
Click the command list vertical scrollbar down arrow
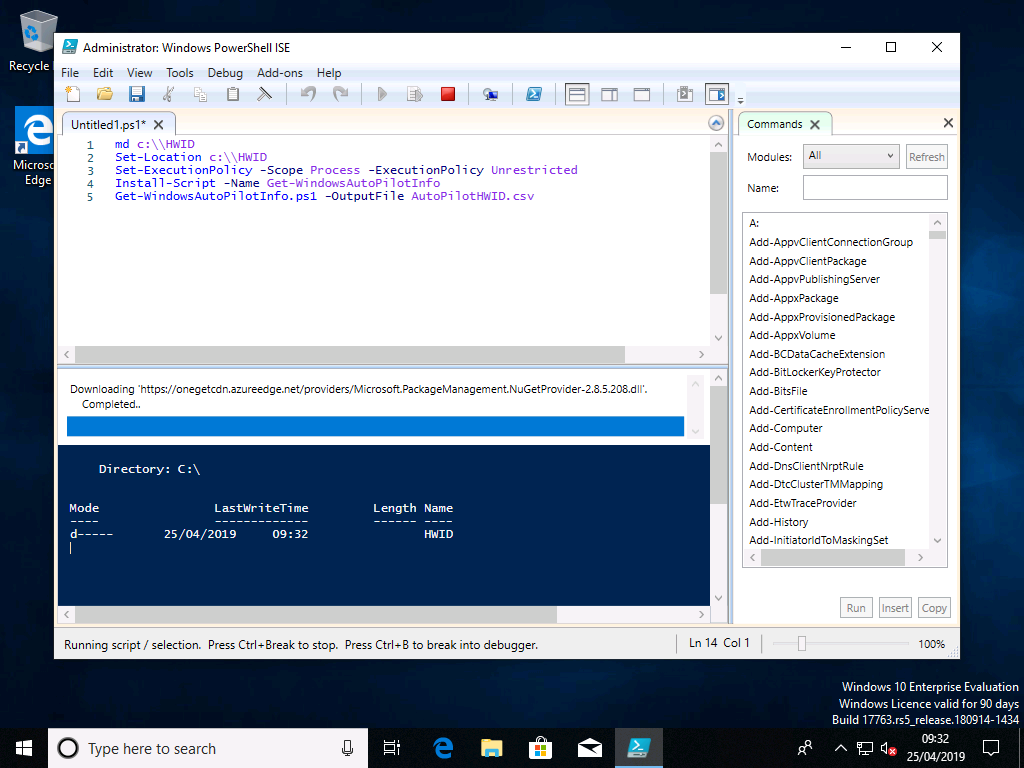click(x=937, y=541)
